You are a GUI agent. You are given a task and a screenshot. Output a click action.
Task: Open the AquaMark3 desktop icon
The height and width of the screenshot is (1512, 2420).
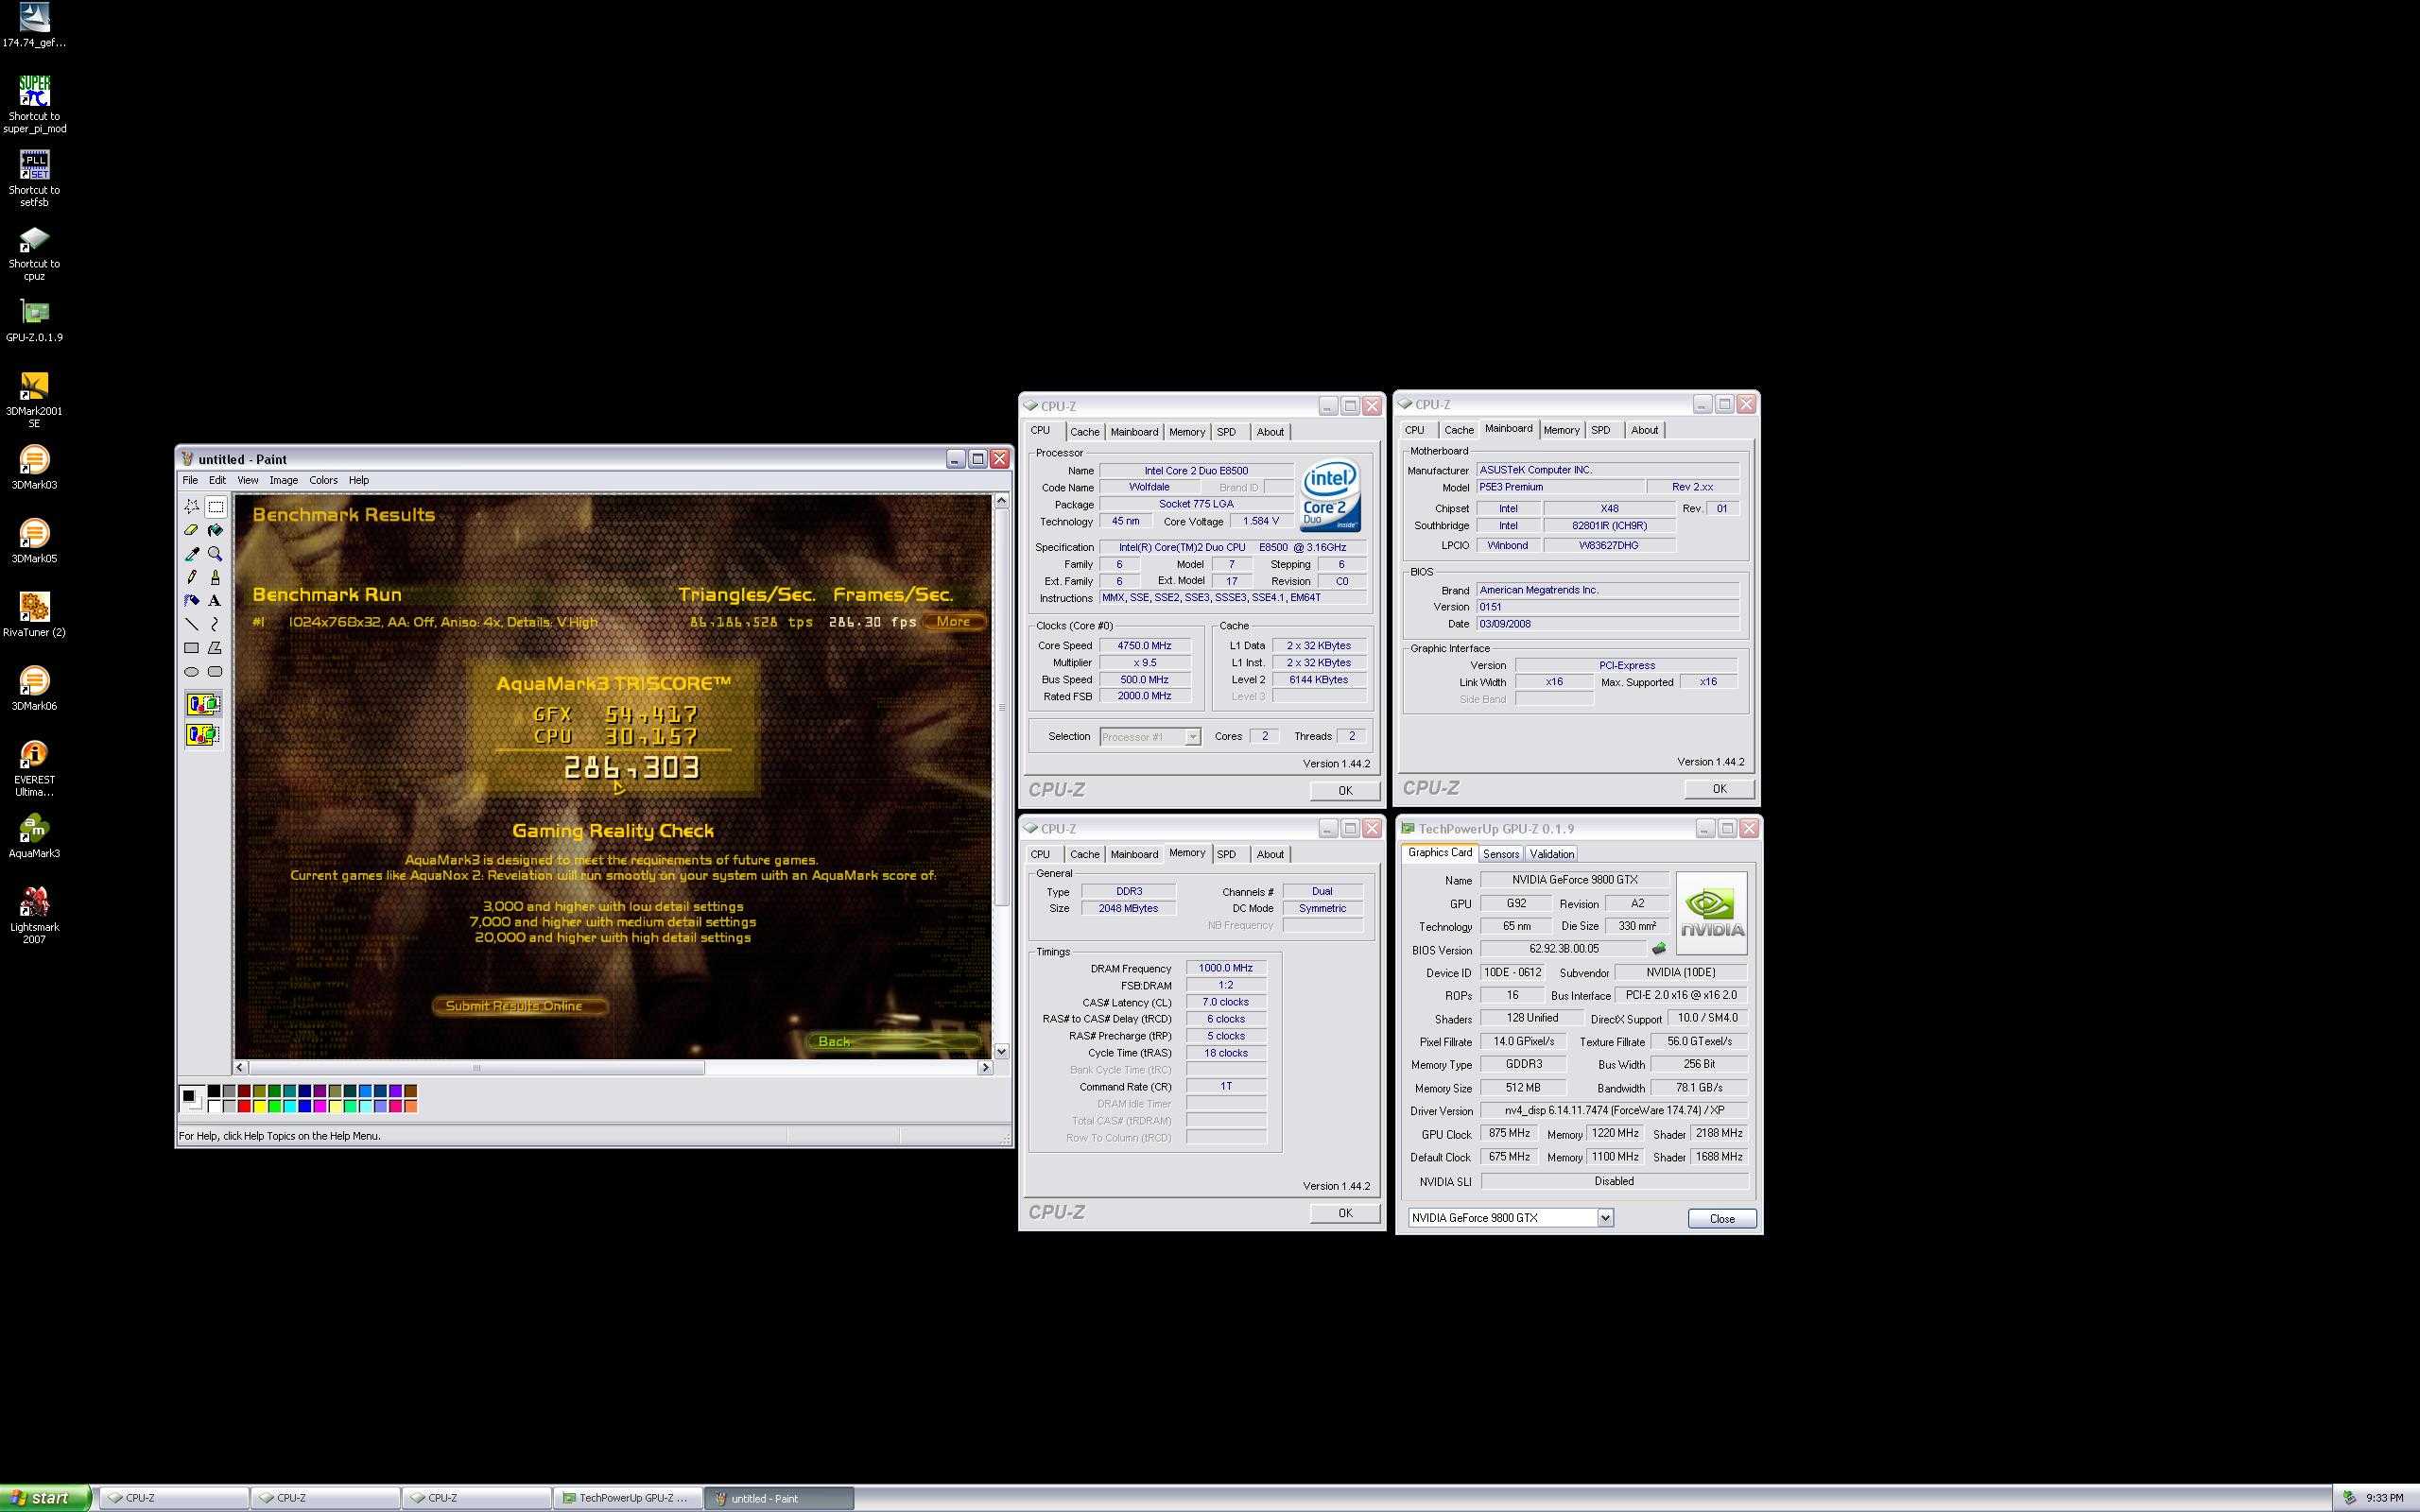(x=34, y=835)
